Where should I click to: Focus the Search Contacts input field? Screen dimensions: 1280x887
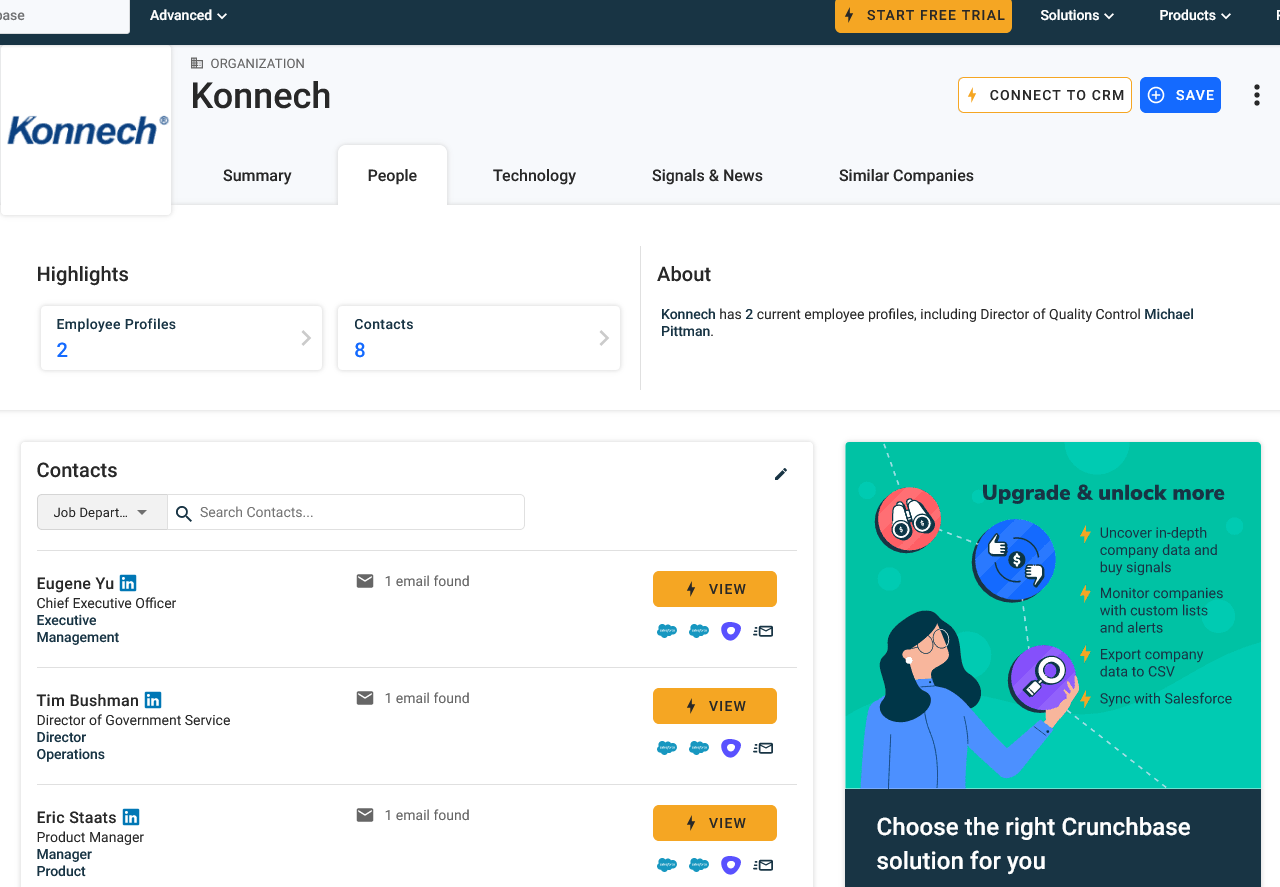click(346, 512)
